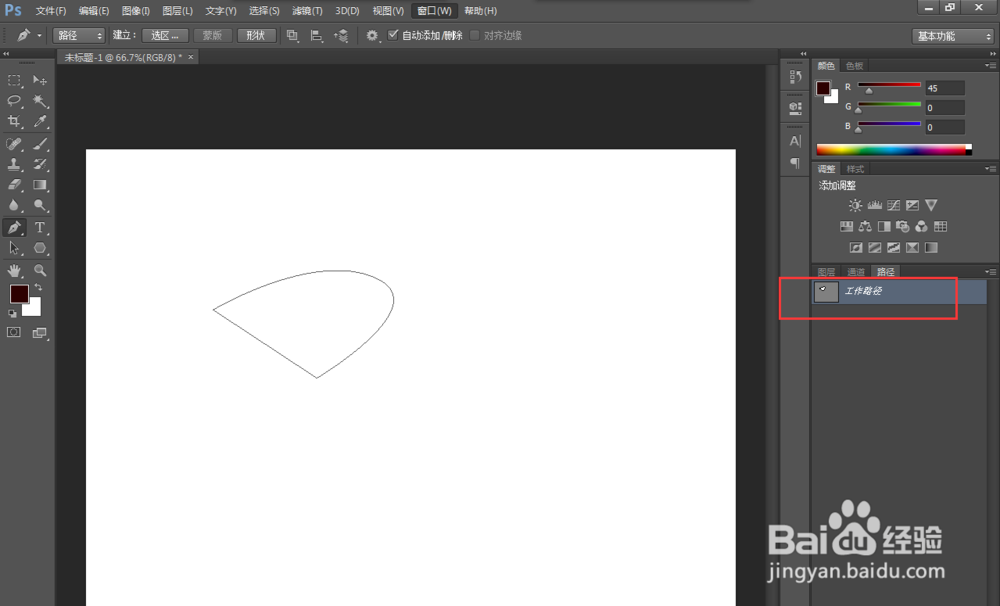Close the 未标题-1 document tab
The image size is (1000, 606).
point(190,57)
